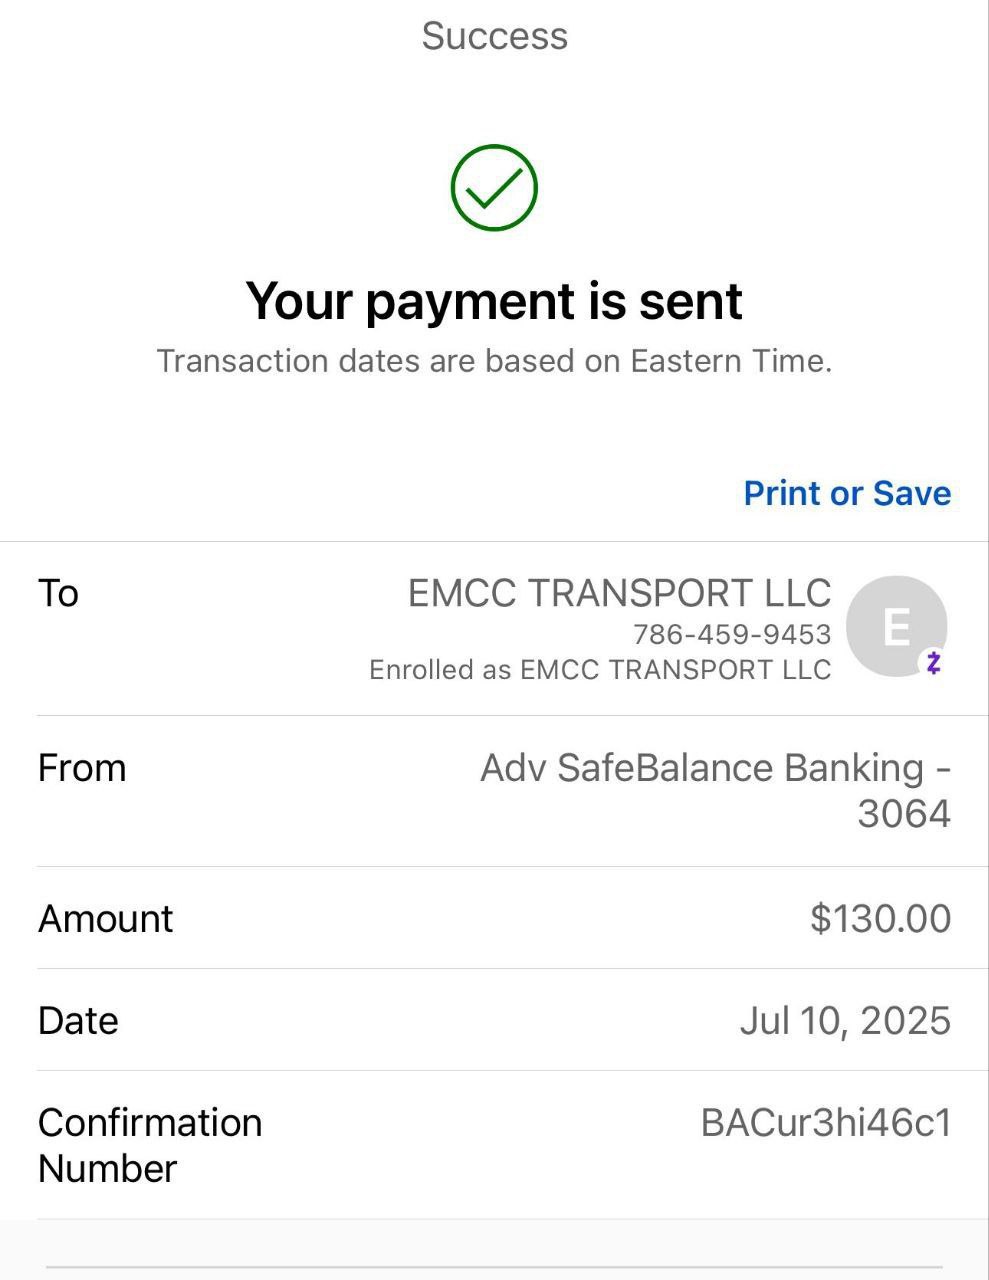Select the recipient name EMCC TRANSPORT LLC
This screenshot has height=1280, width=989.
[x=619, y=593]
